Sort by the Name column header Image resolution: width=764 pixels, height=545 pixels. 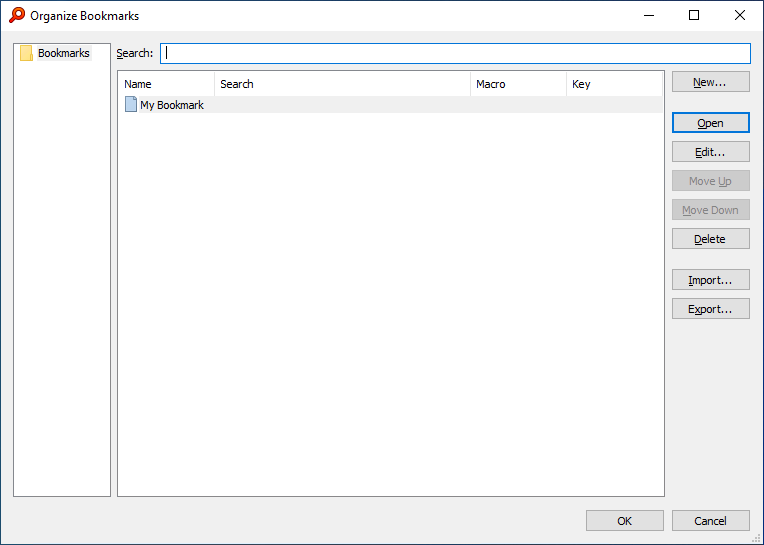coord(166,84)
